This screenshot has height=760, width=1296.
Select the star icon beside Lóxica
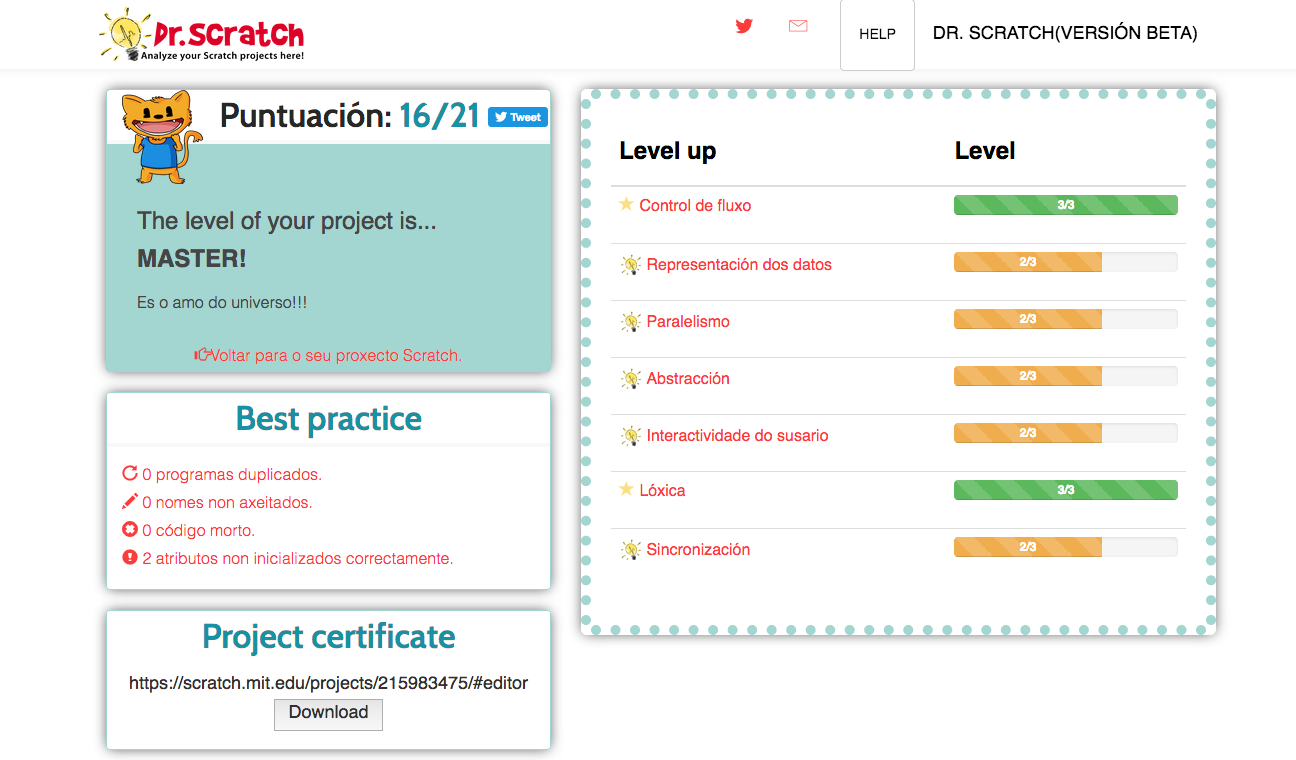[627, 489]
